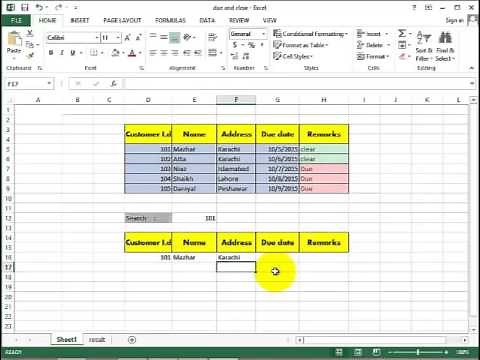
Task: Click the Redo arrow icon
Action: coord(59,7)
